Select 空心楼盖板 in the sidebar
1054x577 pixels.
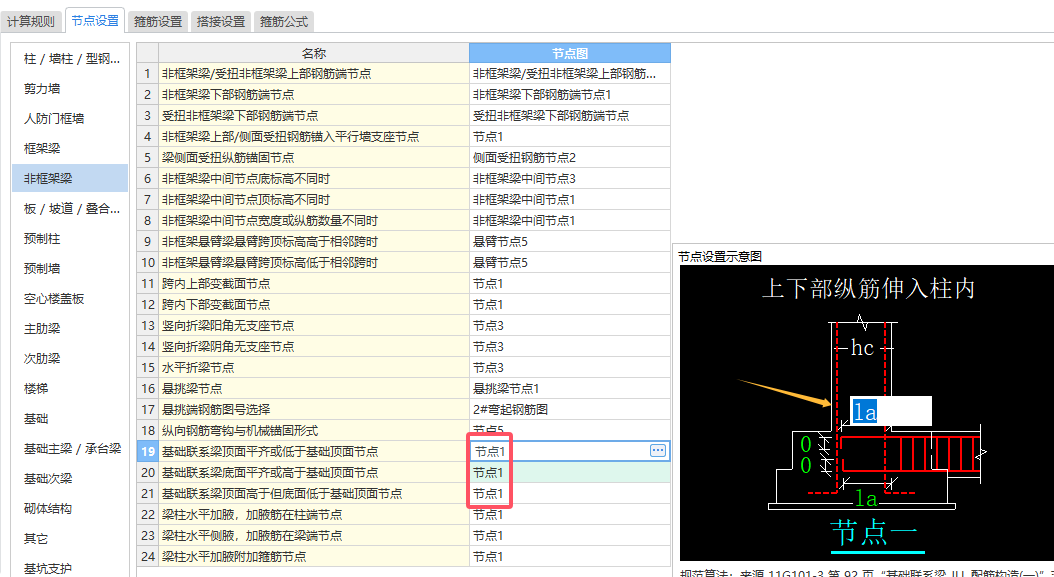pyautogui.click(x=71, y=299)
